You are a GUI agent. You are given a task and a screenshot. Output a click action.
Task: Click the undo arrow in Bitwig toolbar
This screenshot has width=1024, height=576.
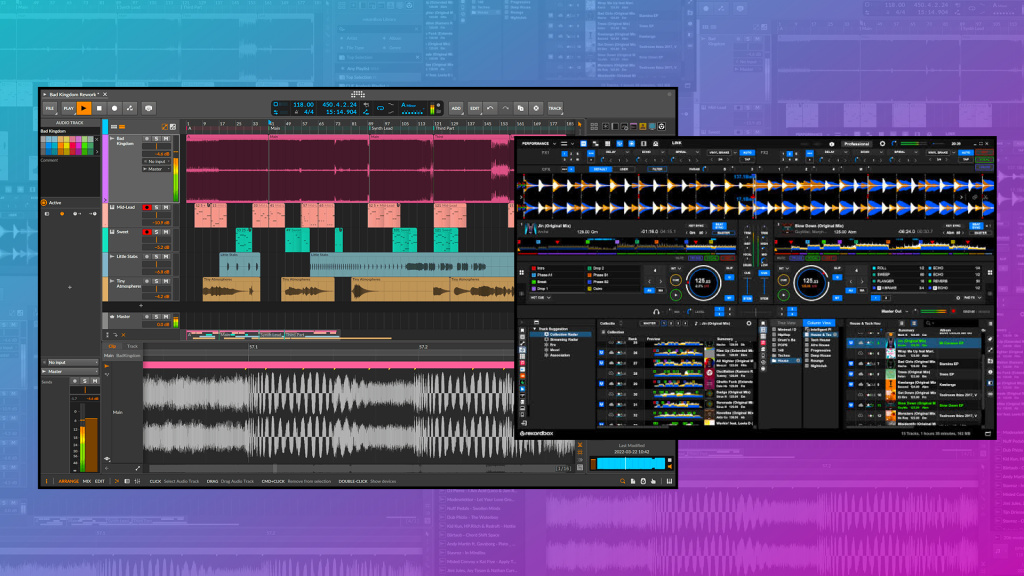490,108
